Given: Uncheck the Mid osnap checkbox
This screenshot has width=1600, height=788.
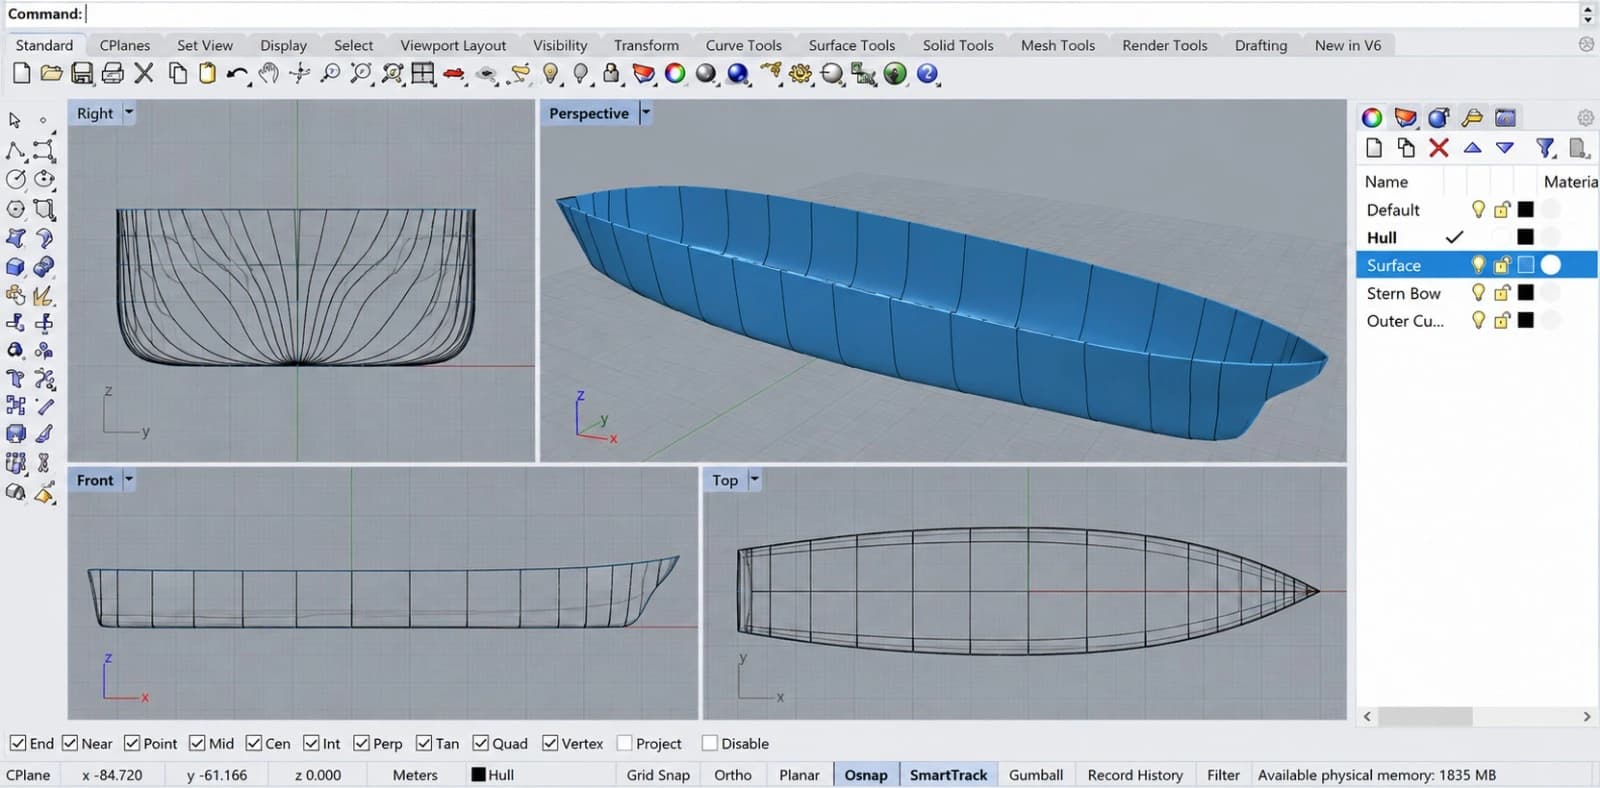Looking at the screenshot, I should 197,743.
